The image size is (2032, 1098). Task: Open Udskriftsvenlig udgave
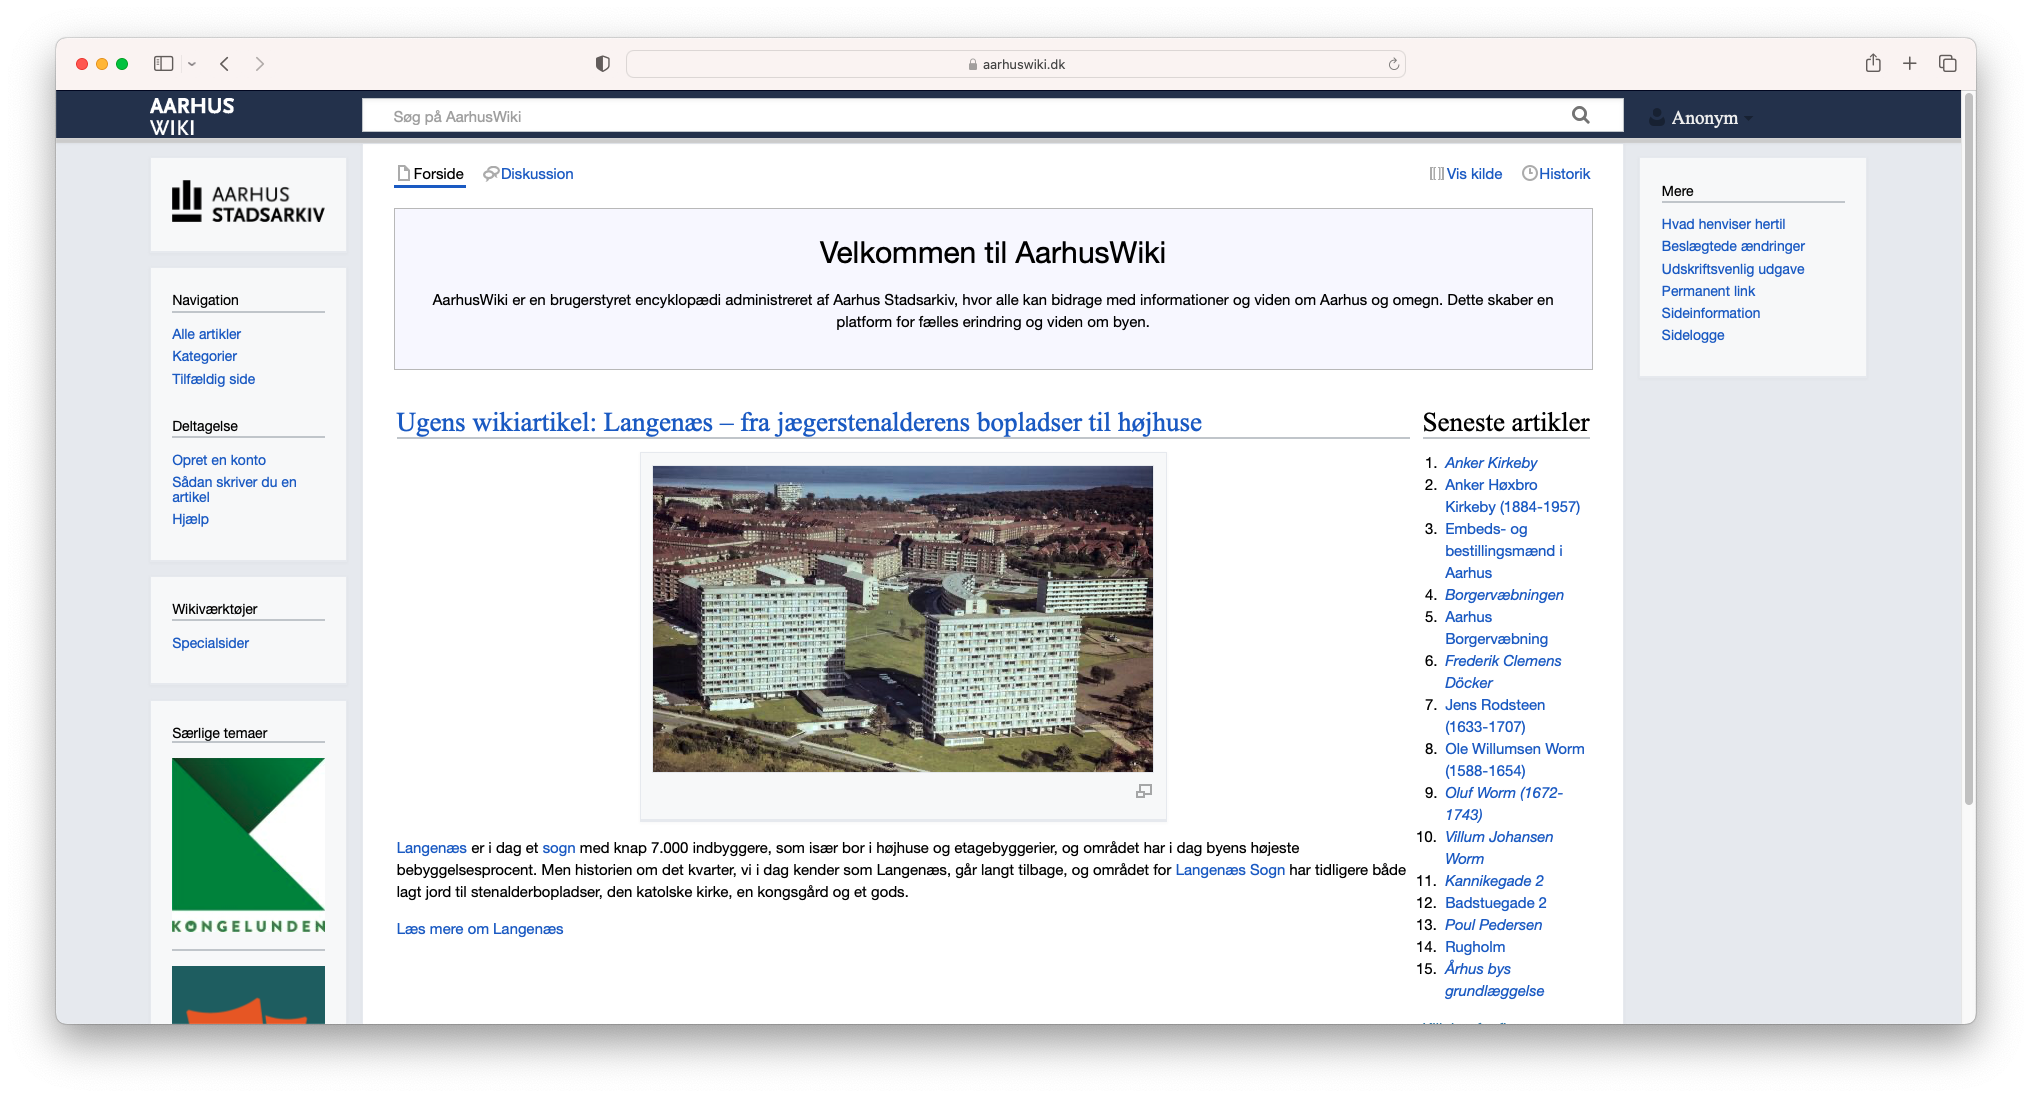tap(1733, 269)
